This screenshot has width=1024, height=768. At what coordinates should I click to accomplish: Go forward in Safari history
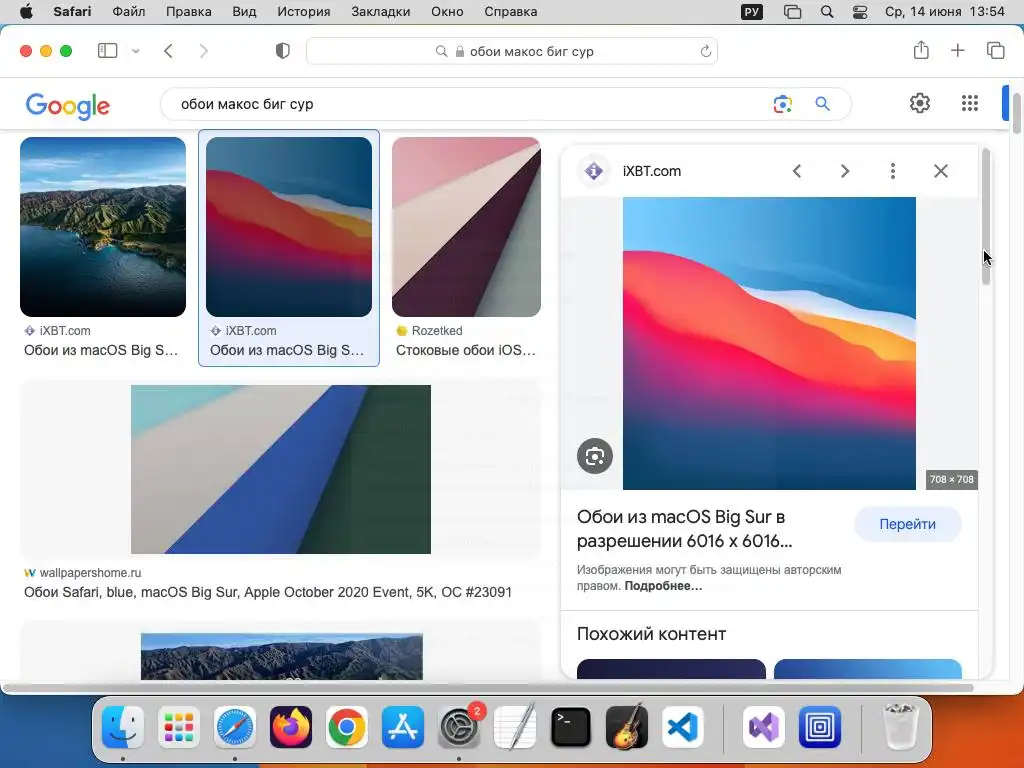[x=203, y=51]
